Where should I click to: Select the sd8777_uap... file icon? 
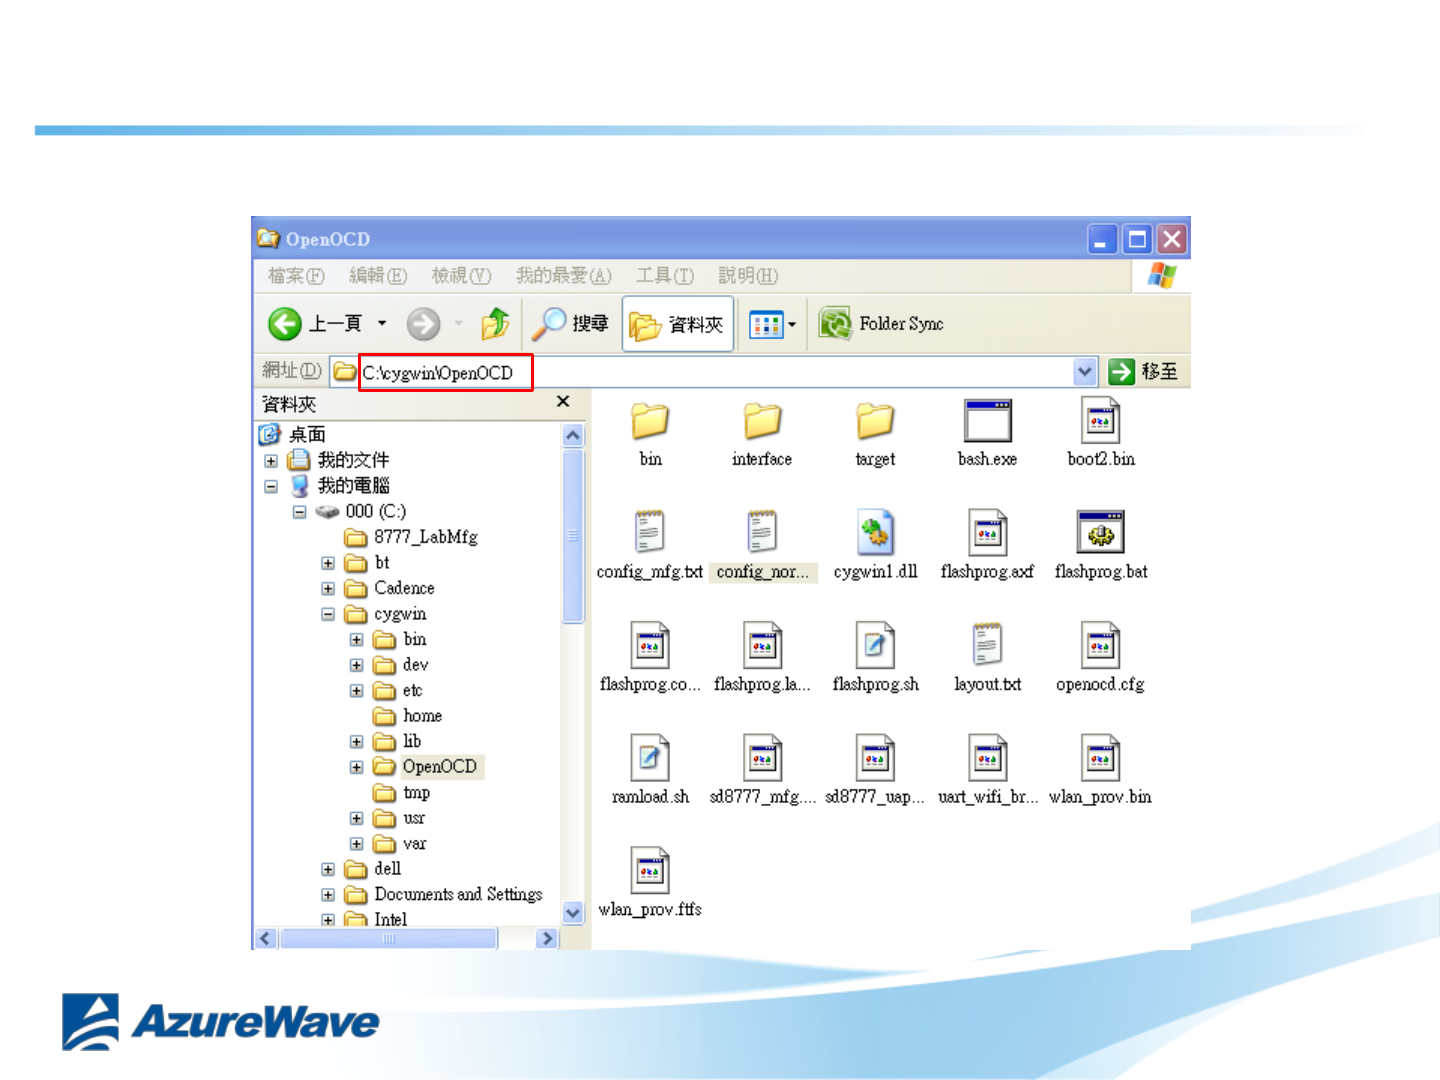tap(875, 758)
